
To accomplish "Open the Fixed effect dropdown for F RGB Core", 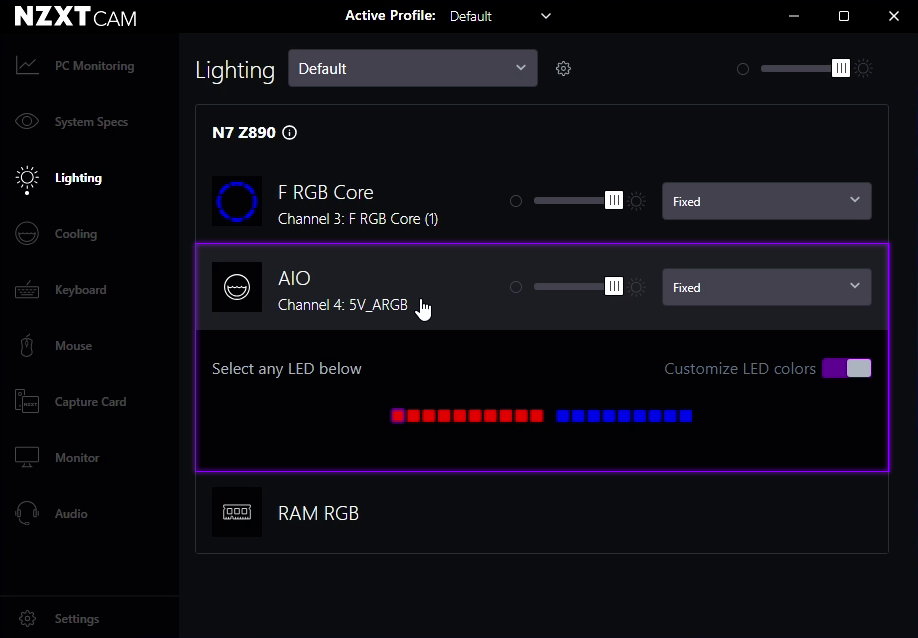I will click(766, 201).
